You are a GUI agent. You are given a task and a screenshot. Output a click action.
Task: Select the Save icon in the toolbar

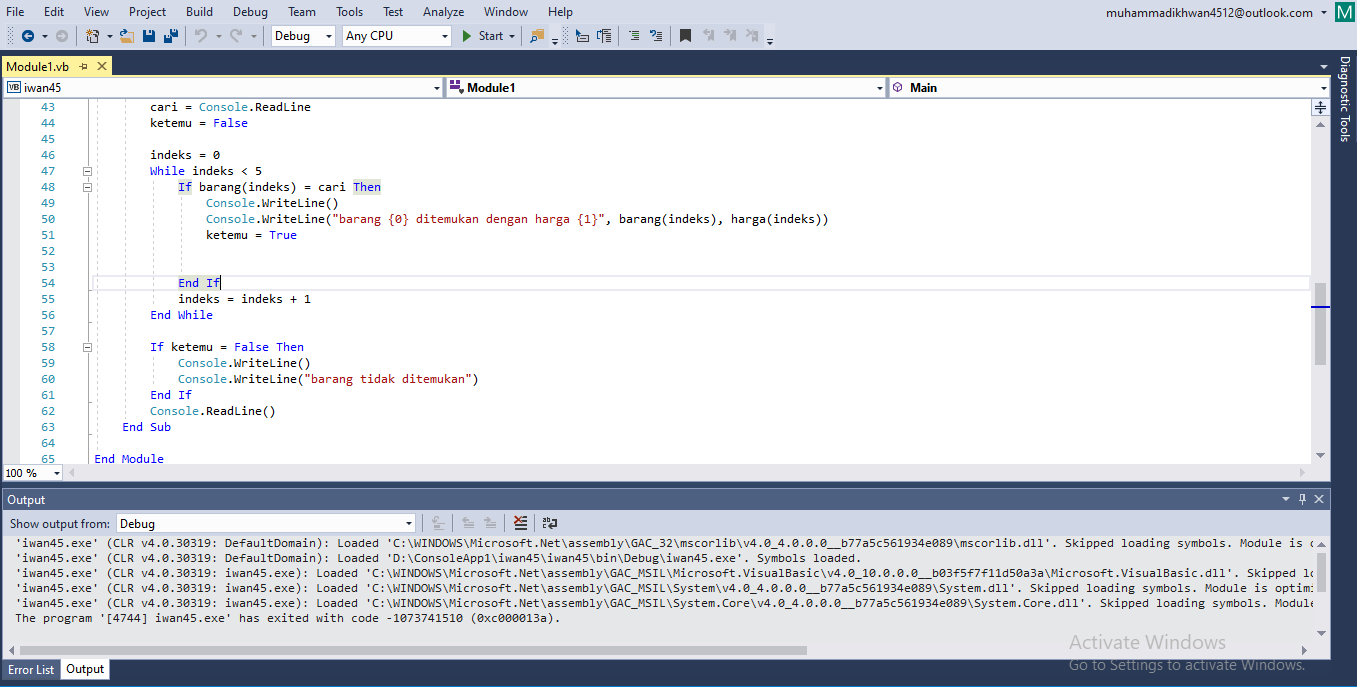148,35
